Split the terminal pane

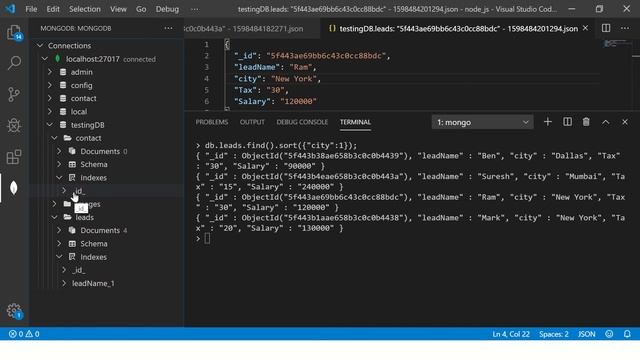tap(567, 122)
